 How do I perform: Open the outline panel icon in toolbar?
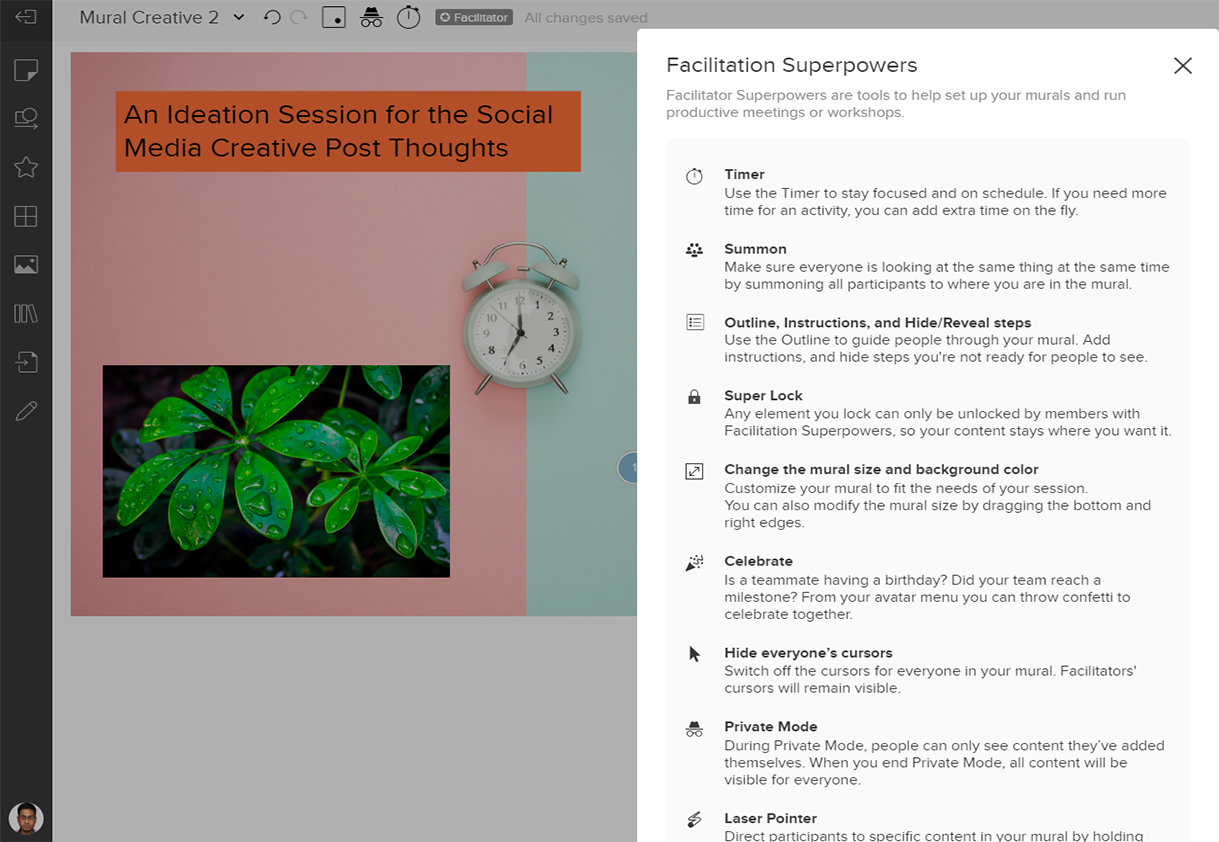(333, 17)
